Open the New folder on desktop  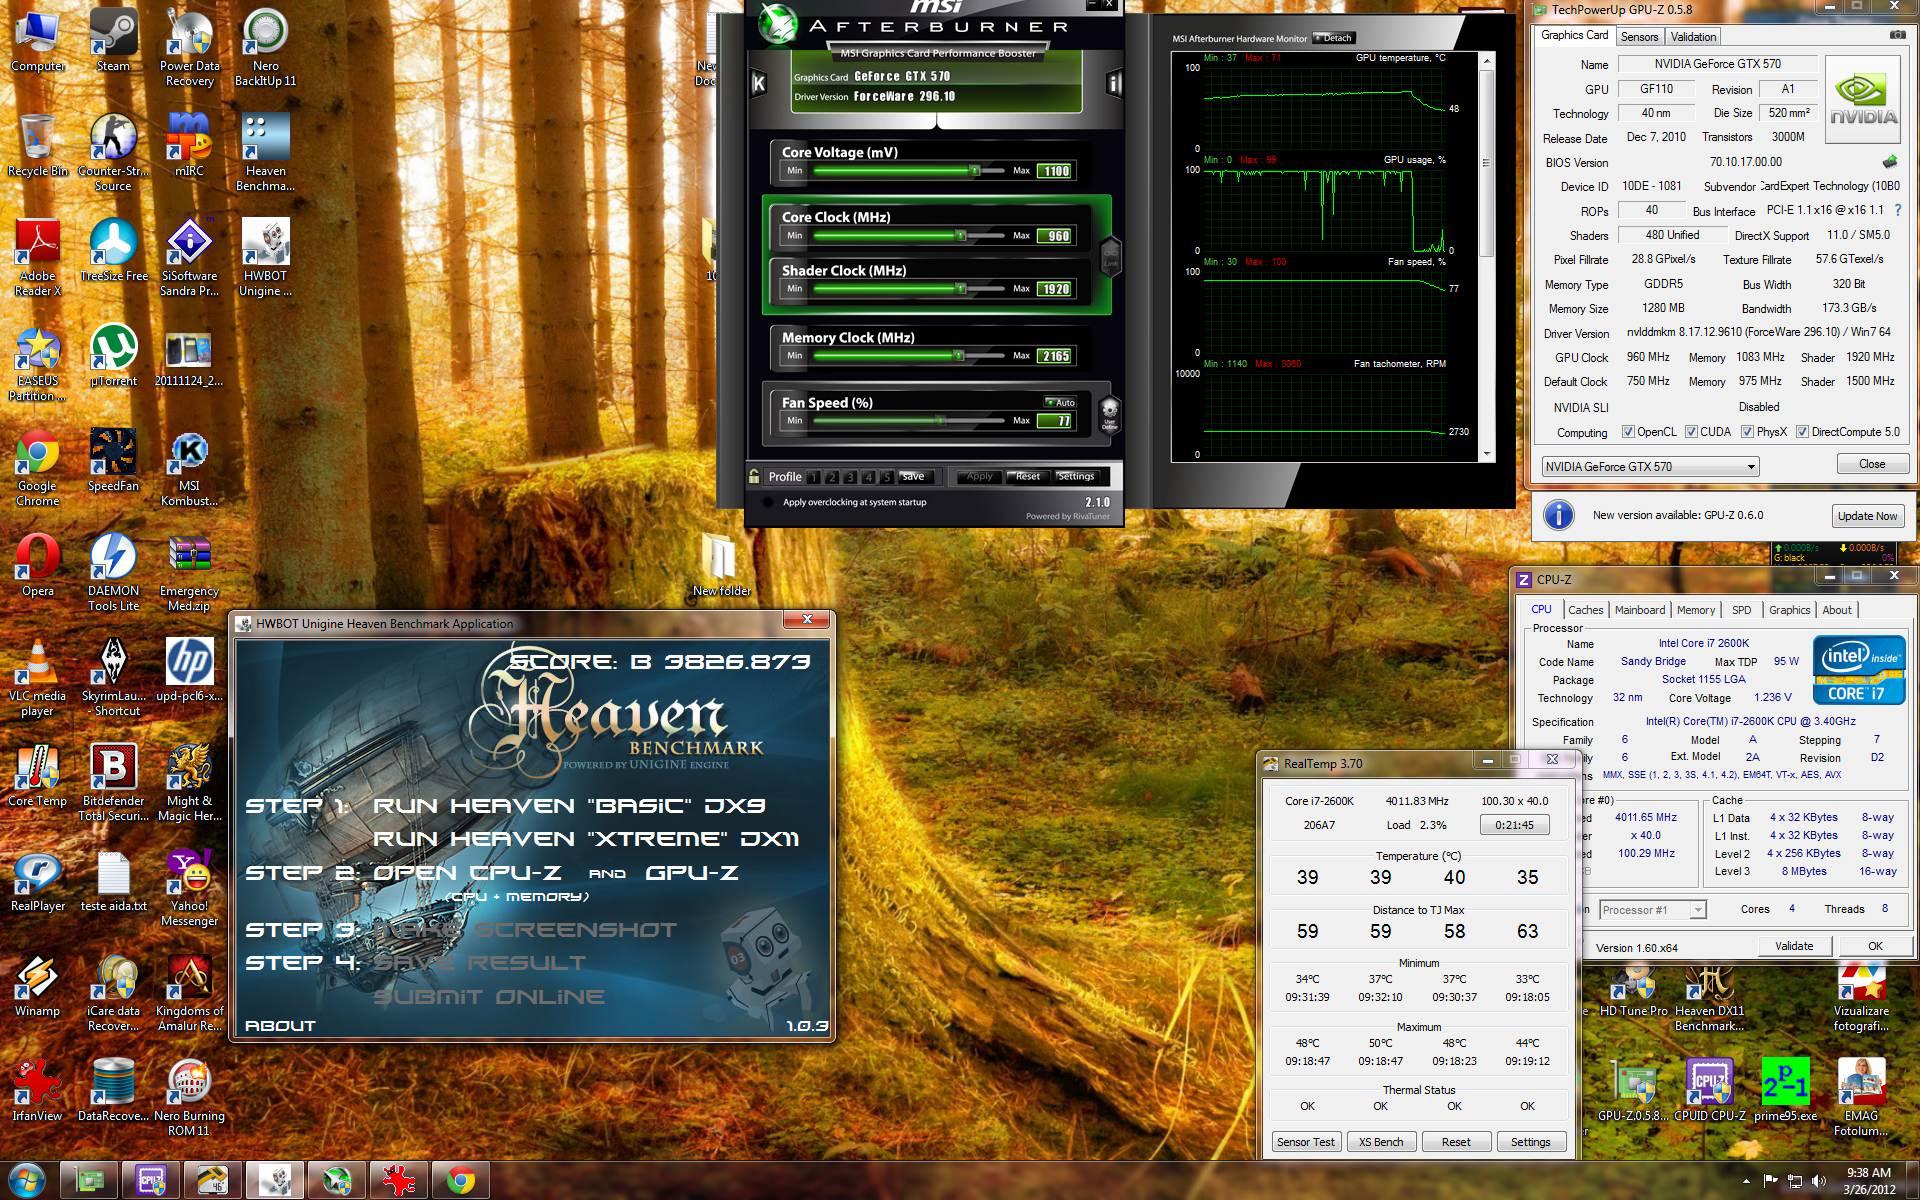[721, 566]
